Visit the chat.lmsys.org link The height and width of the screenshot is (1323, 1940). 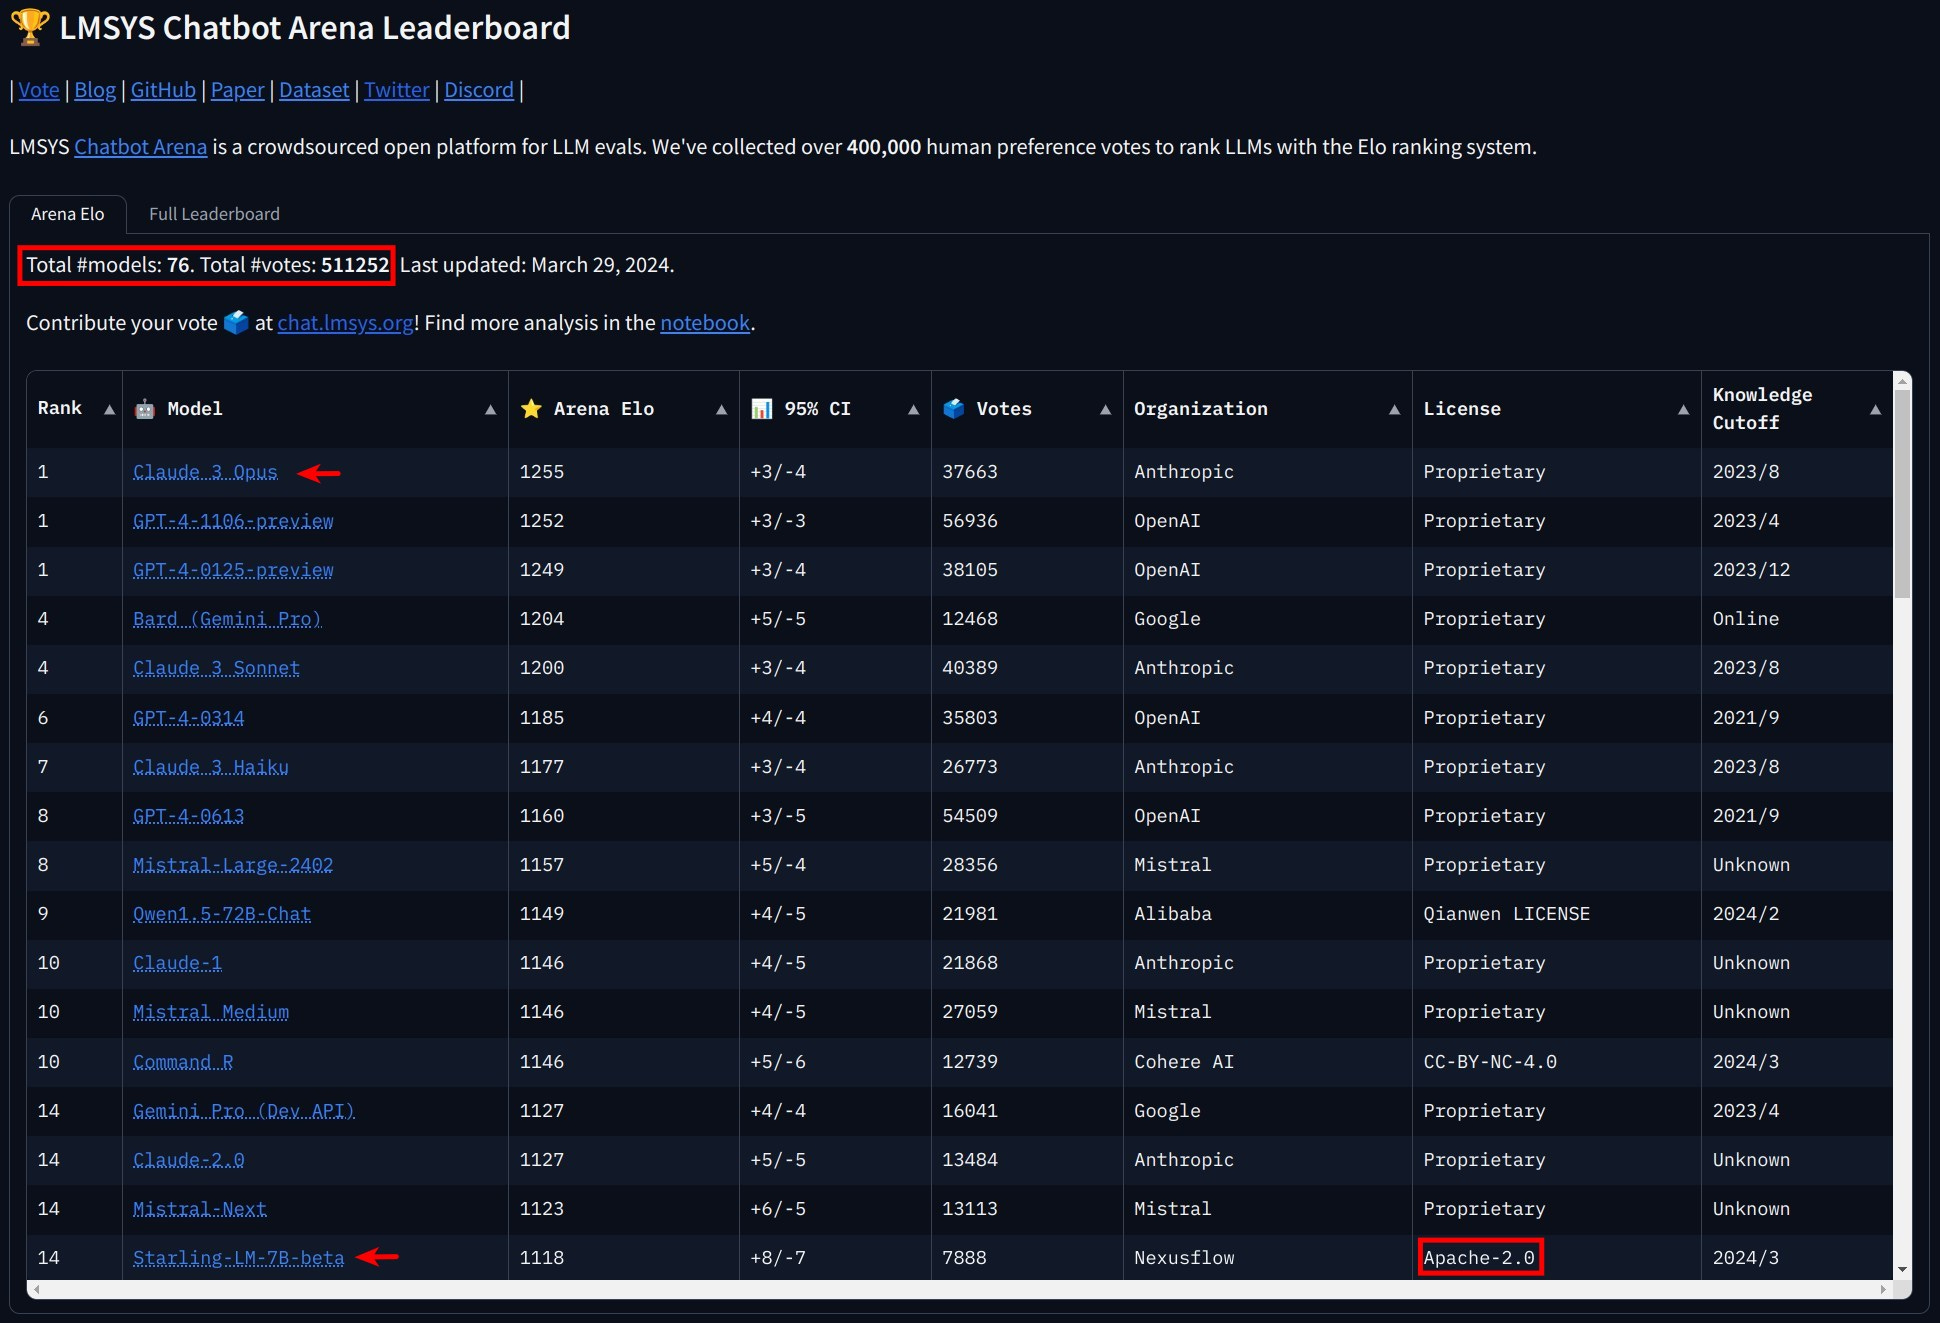[x=346, y=323]
